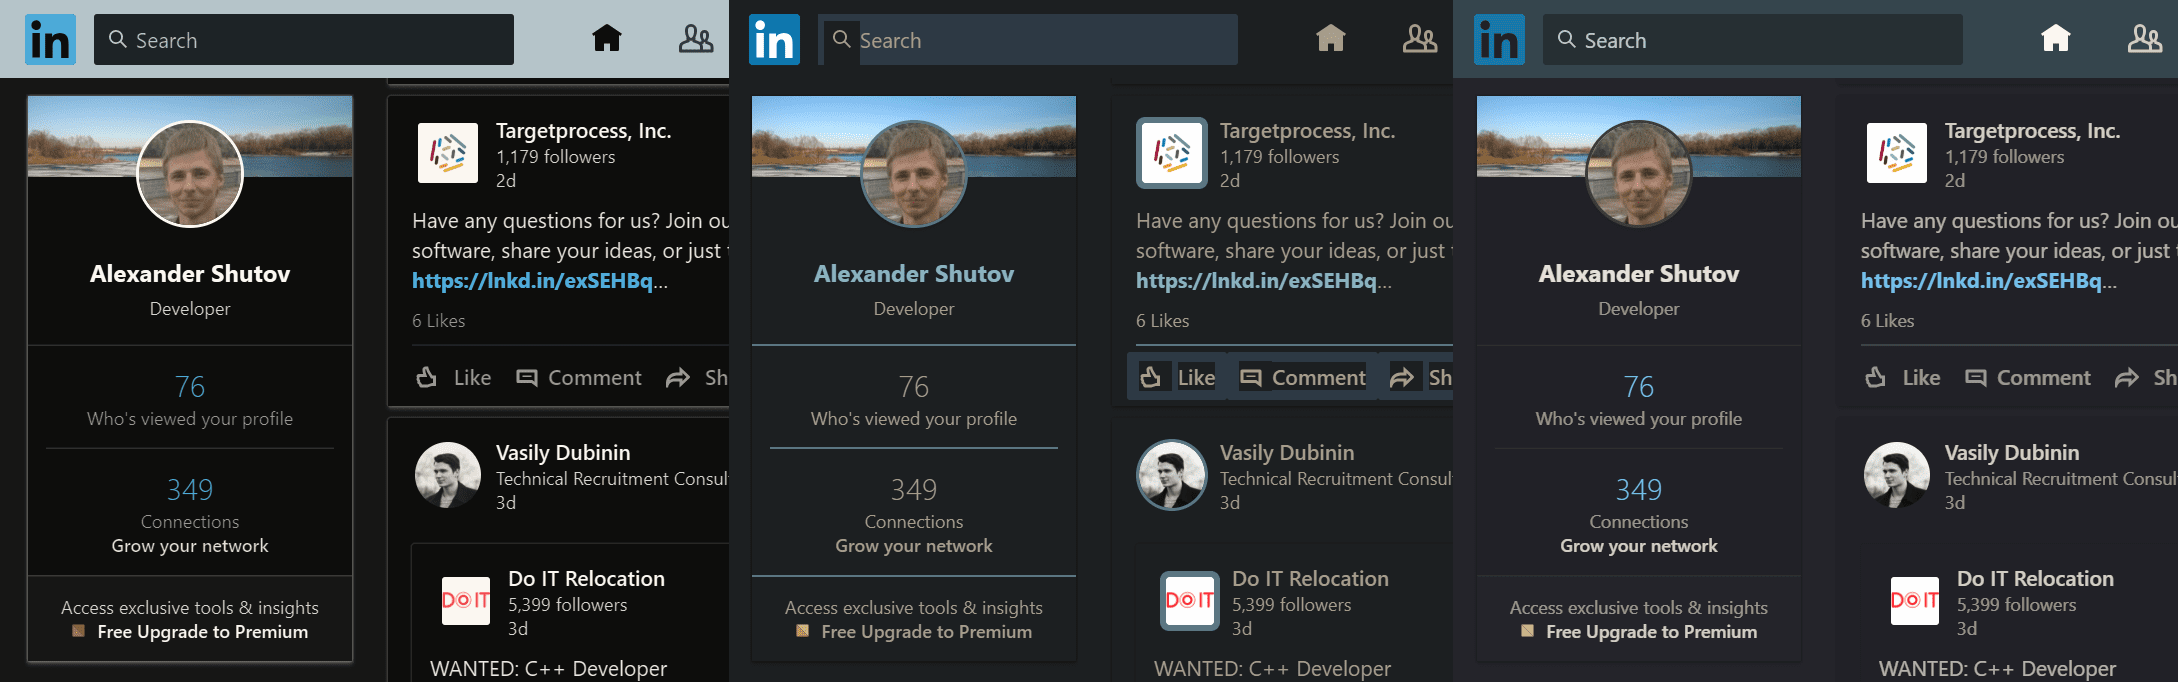
Task: Open the lnkd.in/exSEHBq link in leftmost panel
Action: pyautogui.click(x=533, y=281)
